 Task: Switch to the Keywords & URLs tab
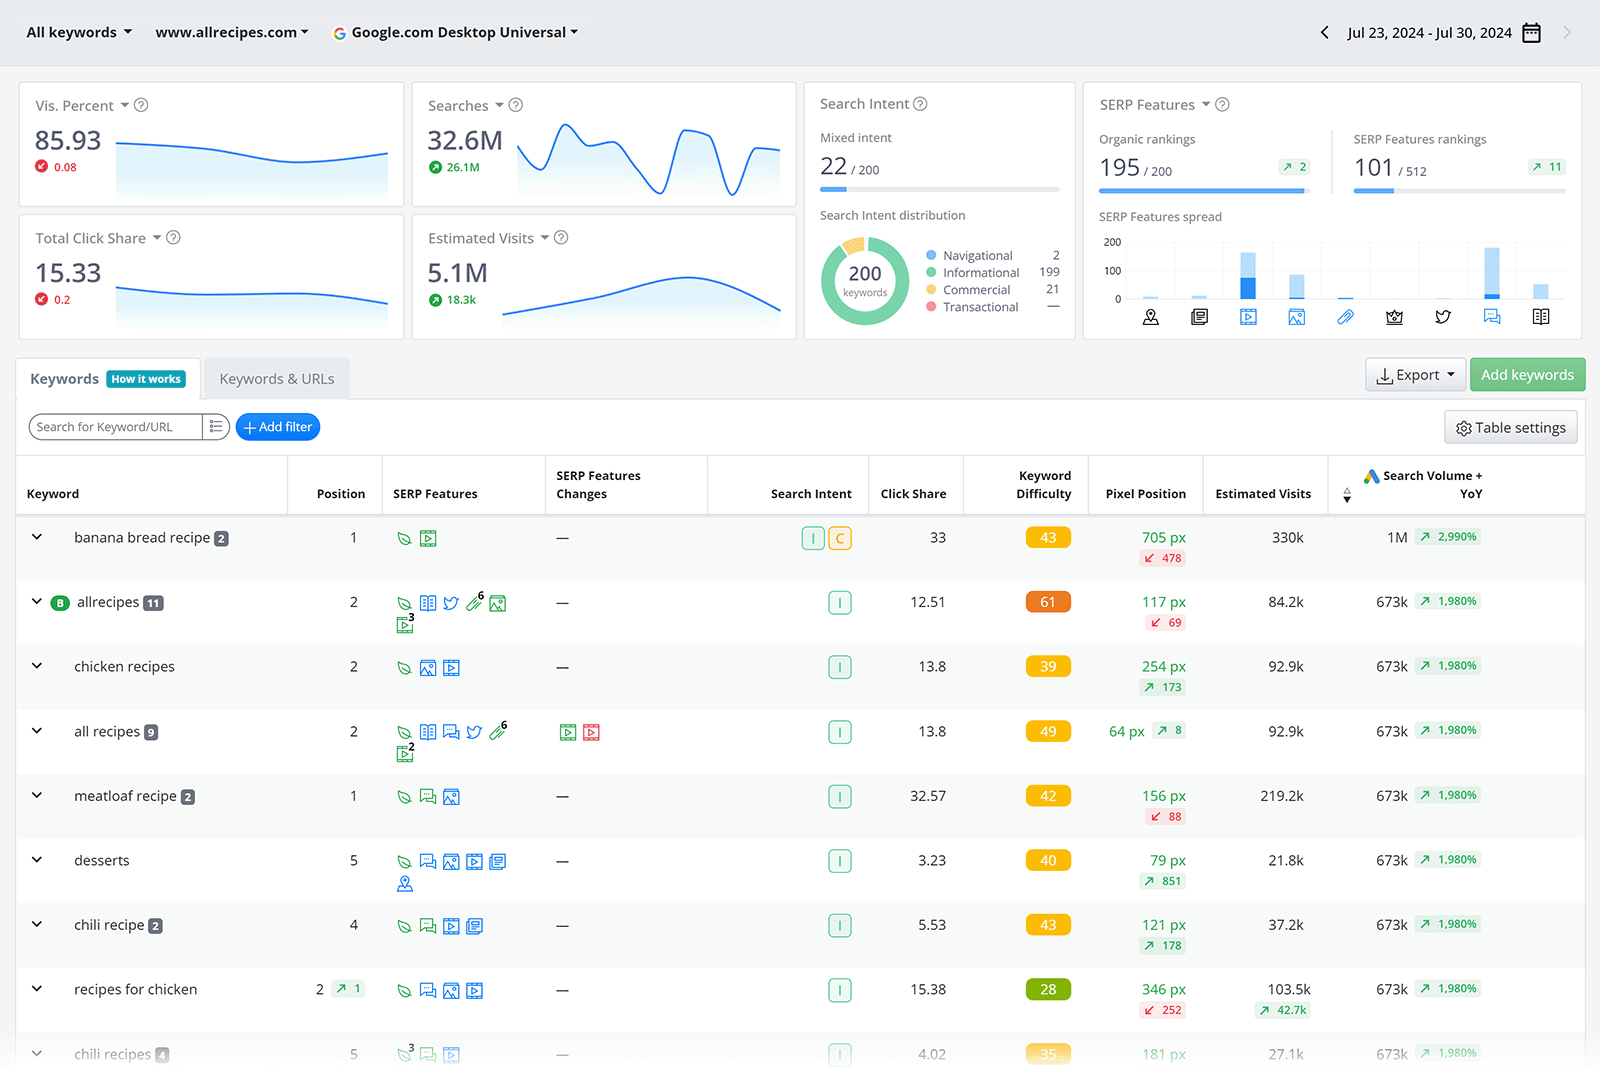pos(277,379)
